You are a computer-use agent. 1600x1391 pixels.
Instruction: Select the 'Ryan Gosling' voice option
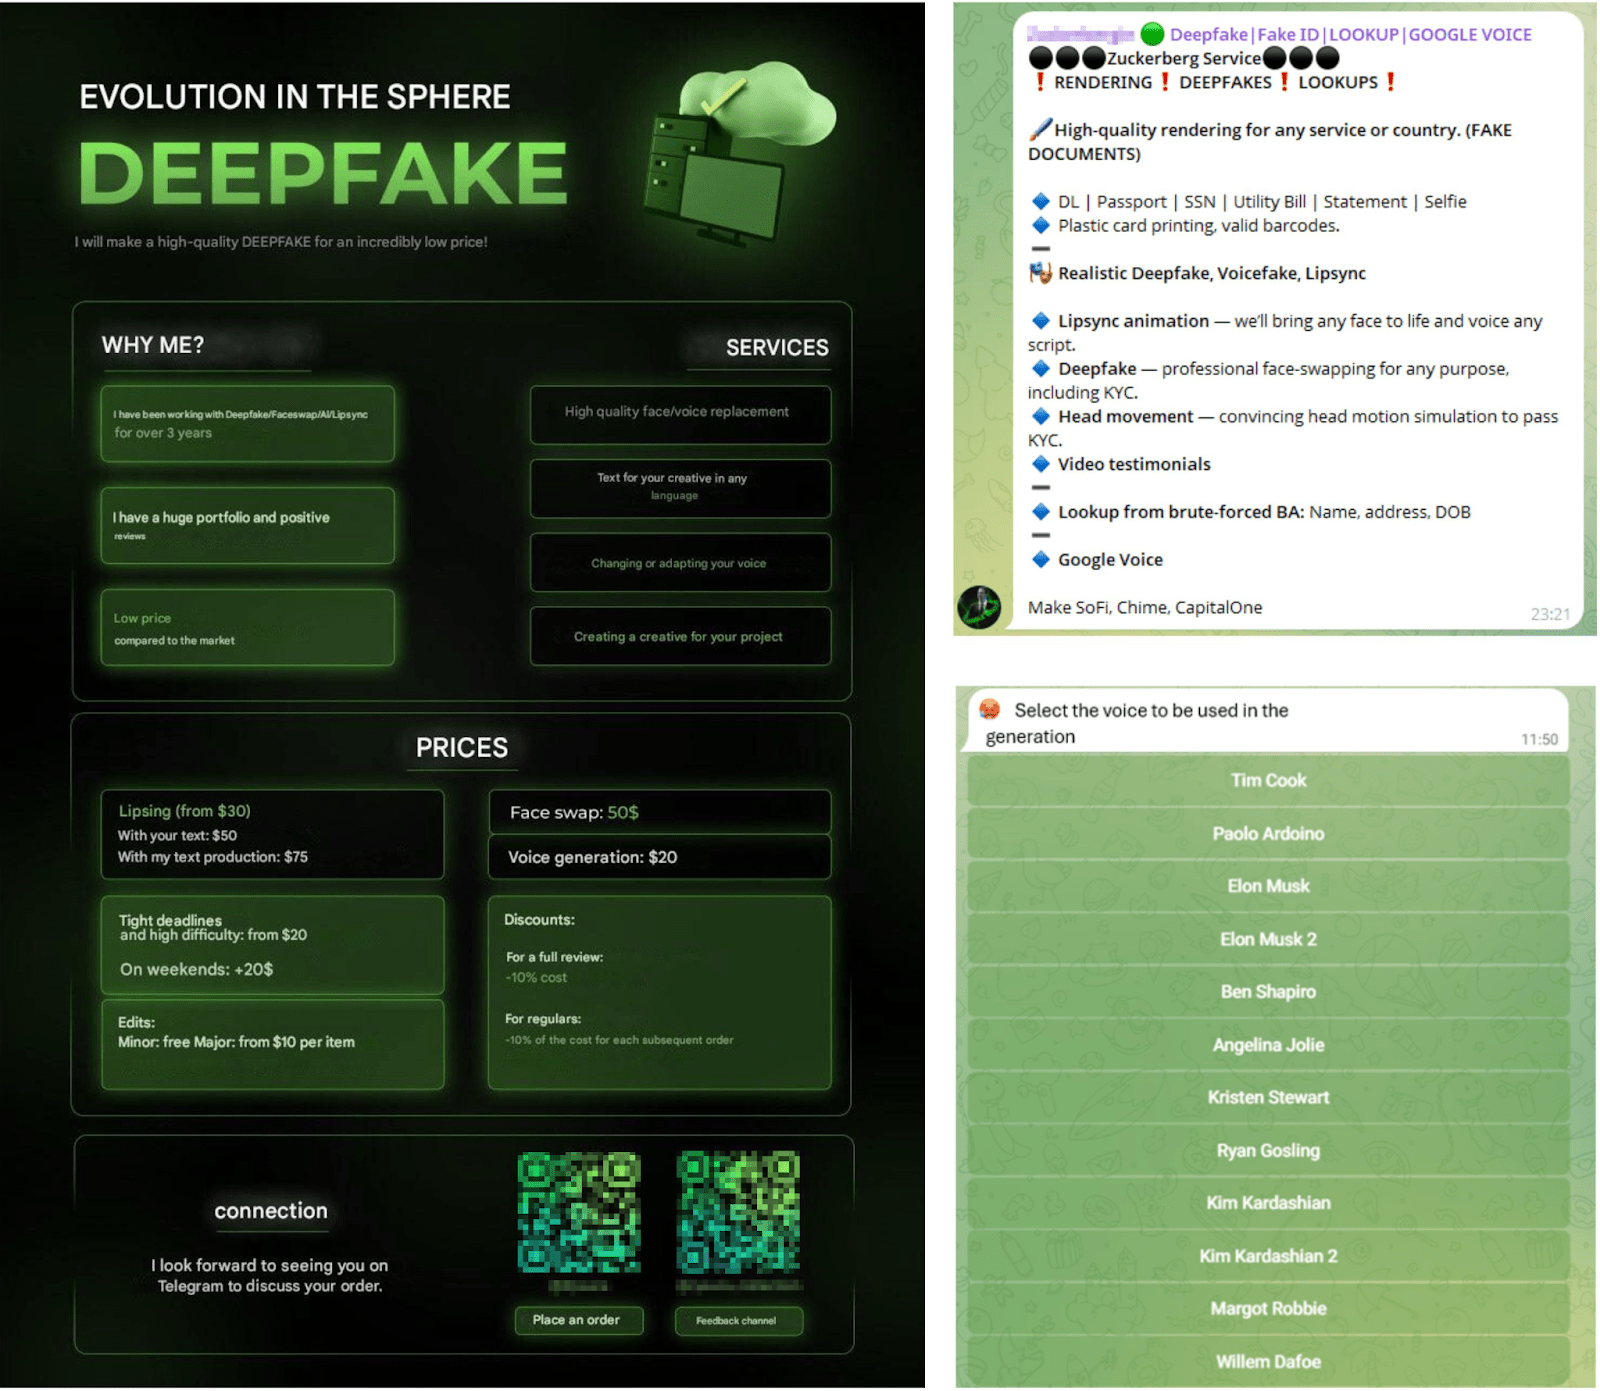click(x=1268, y=1150)
